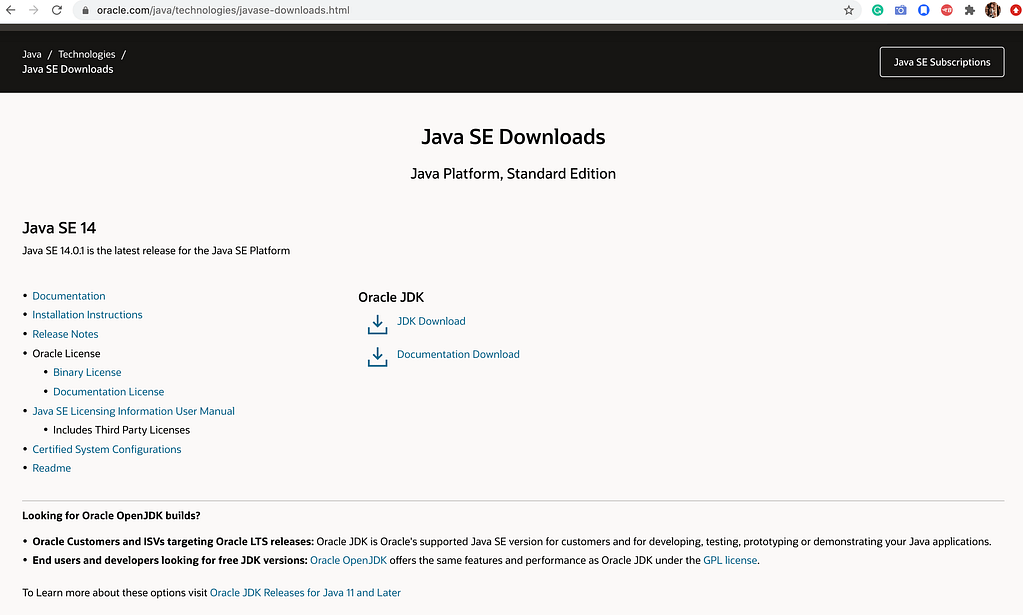Open the Release Notes link

tap(65, 334)
